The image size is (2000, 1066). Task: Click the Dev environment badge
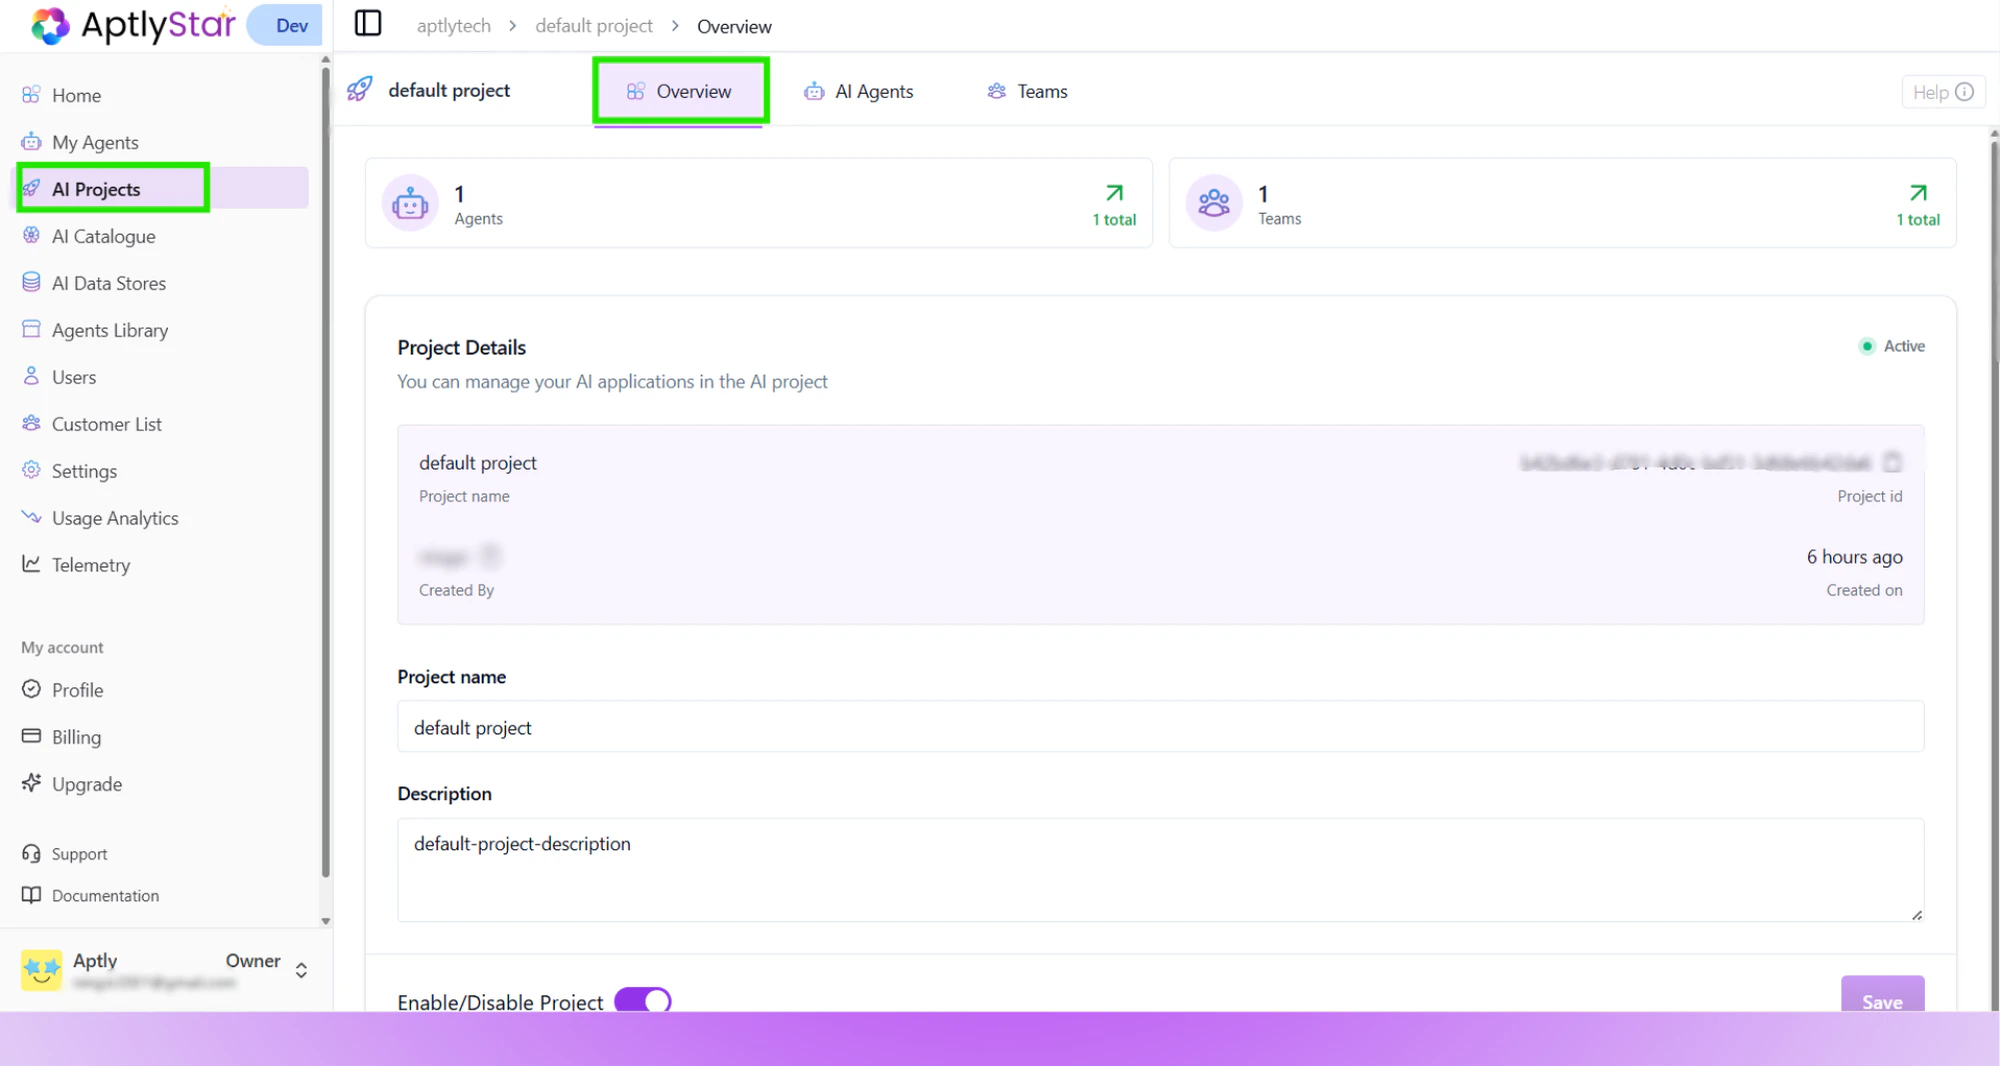pos(285,25)
